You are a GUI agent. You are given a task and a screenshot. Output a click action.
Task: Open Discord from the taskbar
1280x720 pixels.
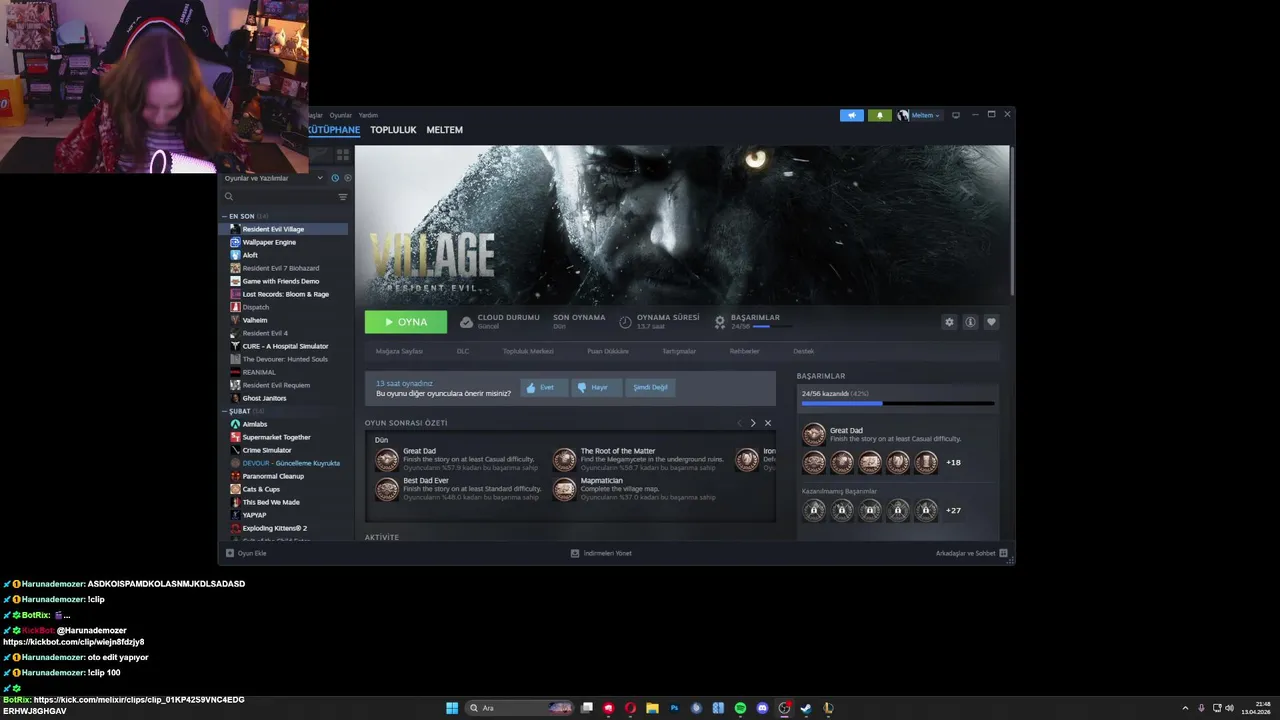click(x=762, y=708)
